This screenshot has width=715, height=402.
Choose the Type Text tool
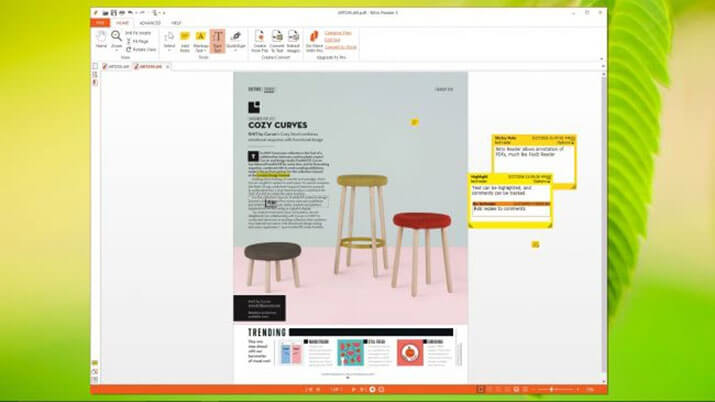218,41
